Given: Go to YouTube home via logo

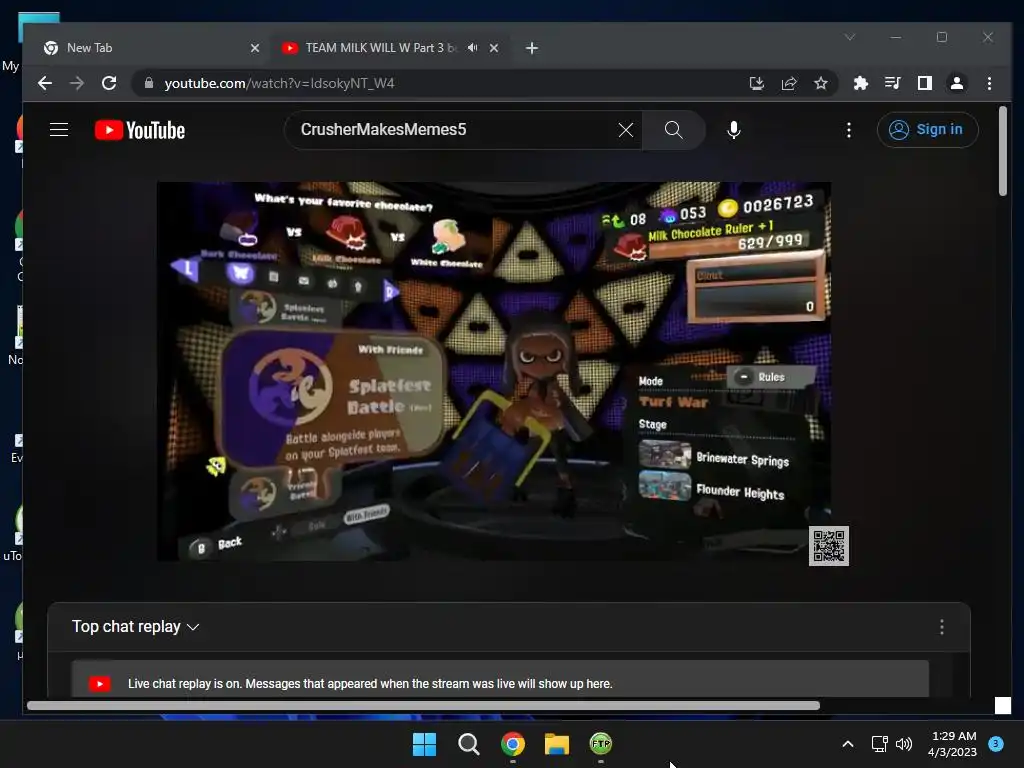Looking at the screenshot, I should coord(140,130).
